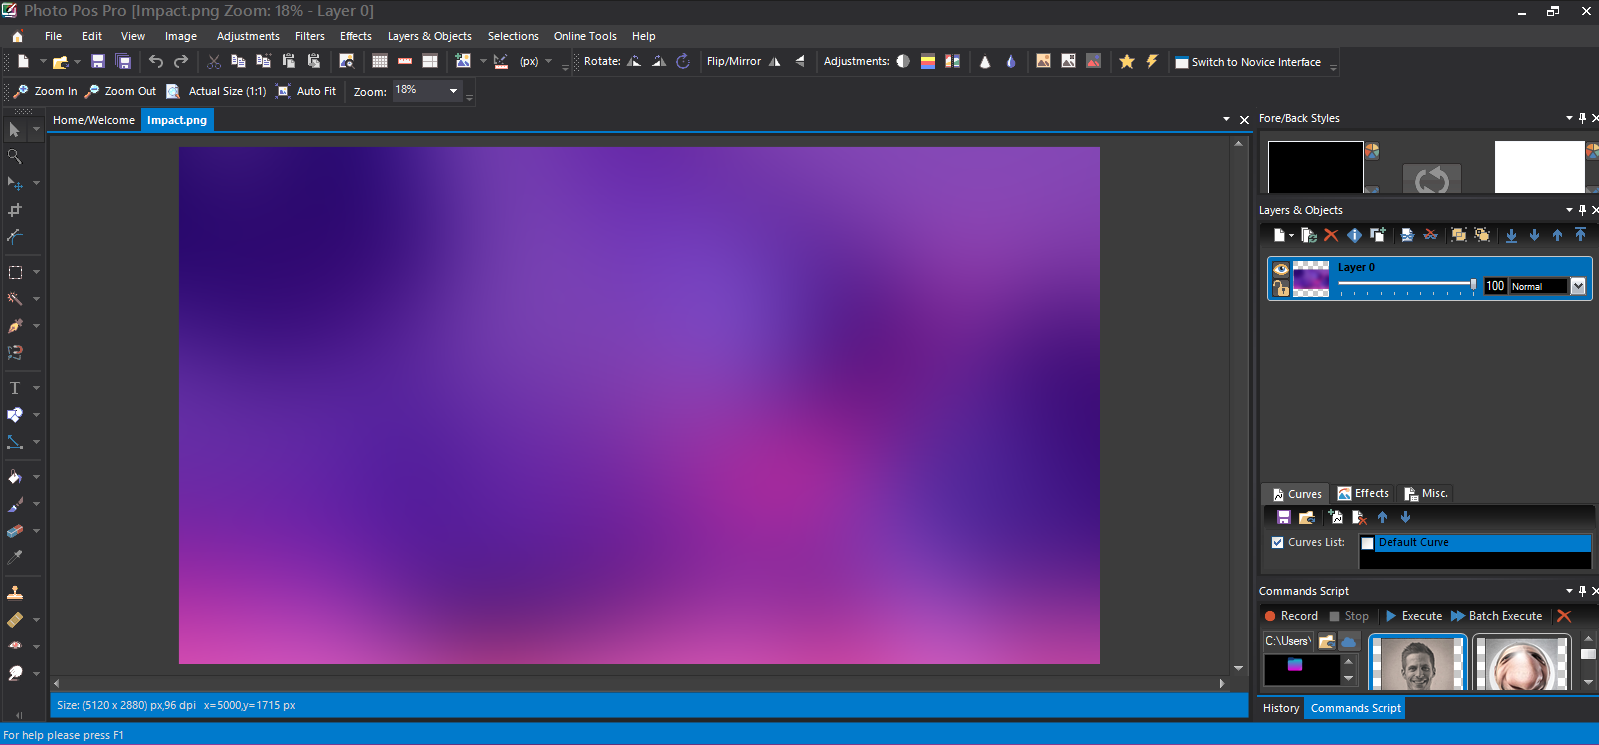The image size is (1599, 745).
Task: Select the Clone Stamp tool
Action: 15,592
